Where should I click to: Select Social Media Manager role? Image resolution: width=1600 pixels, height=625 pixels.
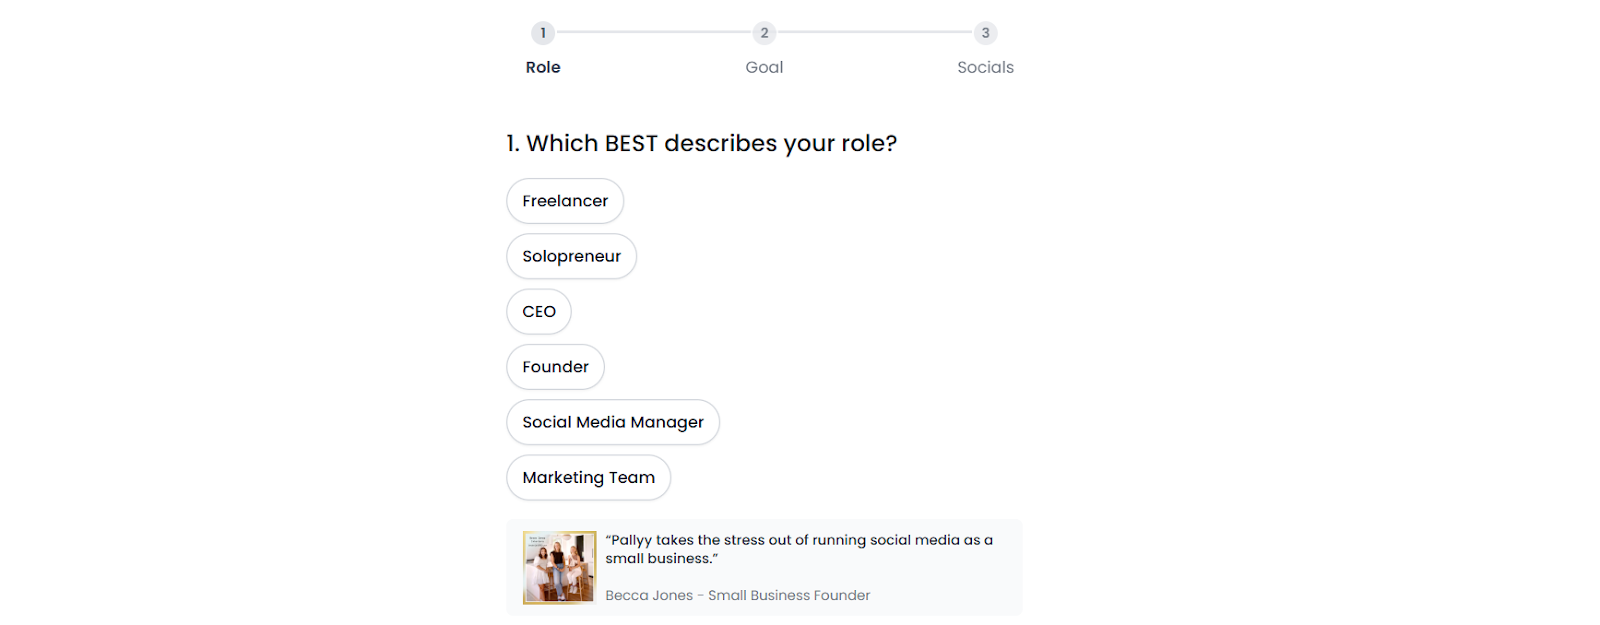point(613,422)
